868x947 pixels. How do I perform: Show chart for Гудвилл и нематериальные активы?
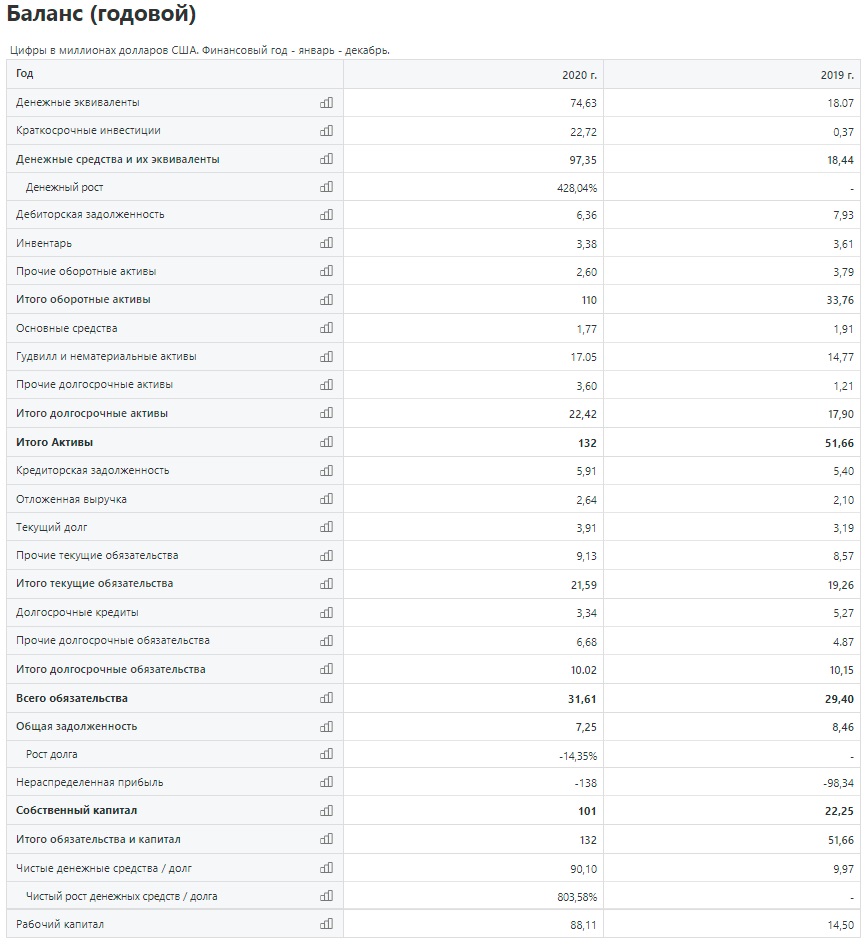pos(326,356)
